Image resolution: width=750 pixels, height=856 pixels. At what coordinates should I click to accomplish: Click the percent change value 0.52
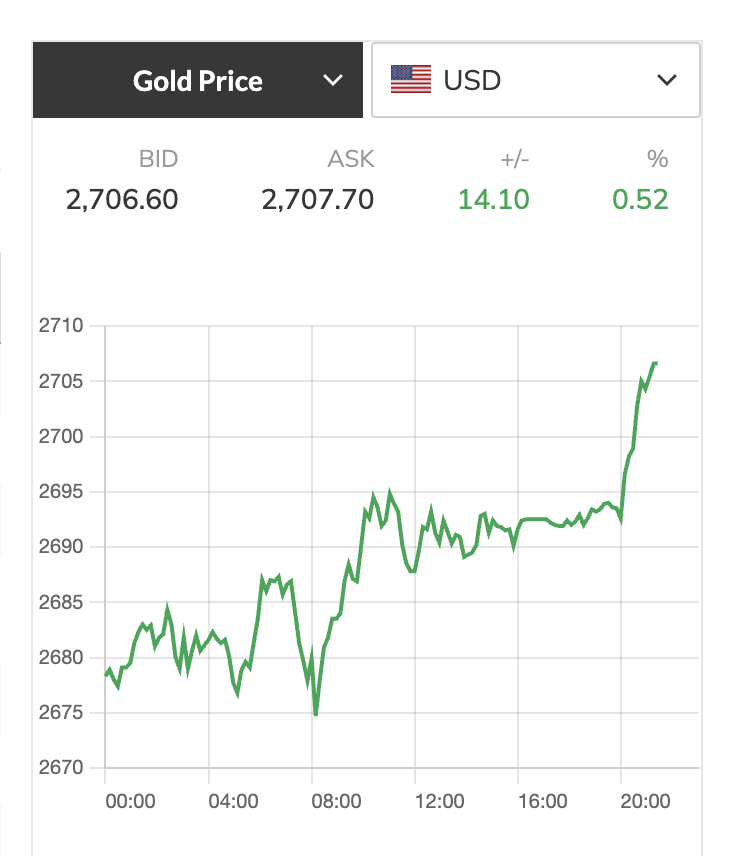click(640, 199)
